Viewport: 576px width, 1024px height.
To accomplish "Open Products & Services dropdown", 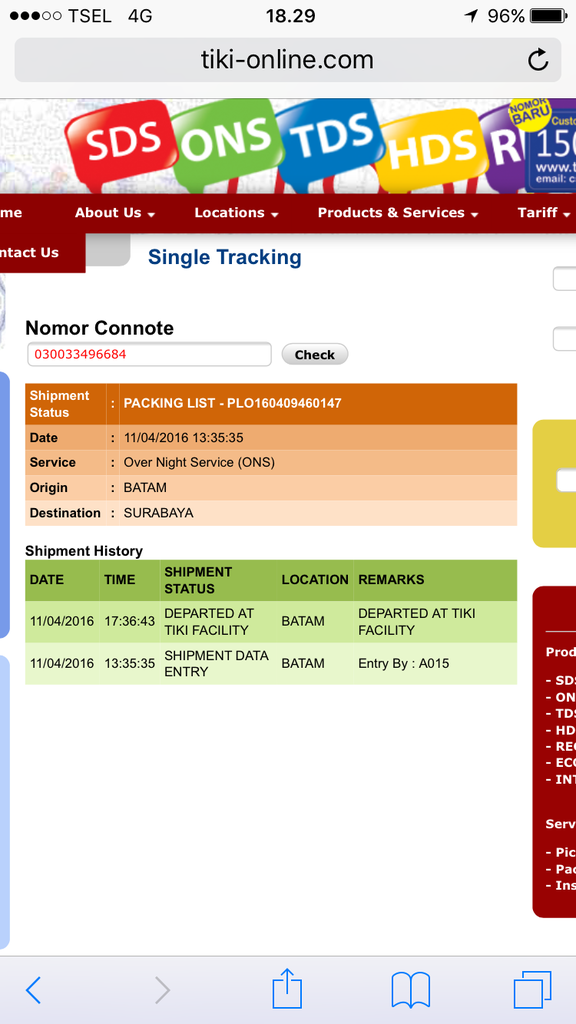I will (x=398, y=213).
